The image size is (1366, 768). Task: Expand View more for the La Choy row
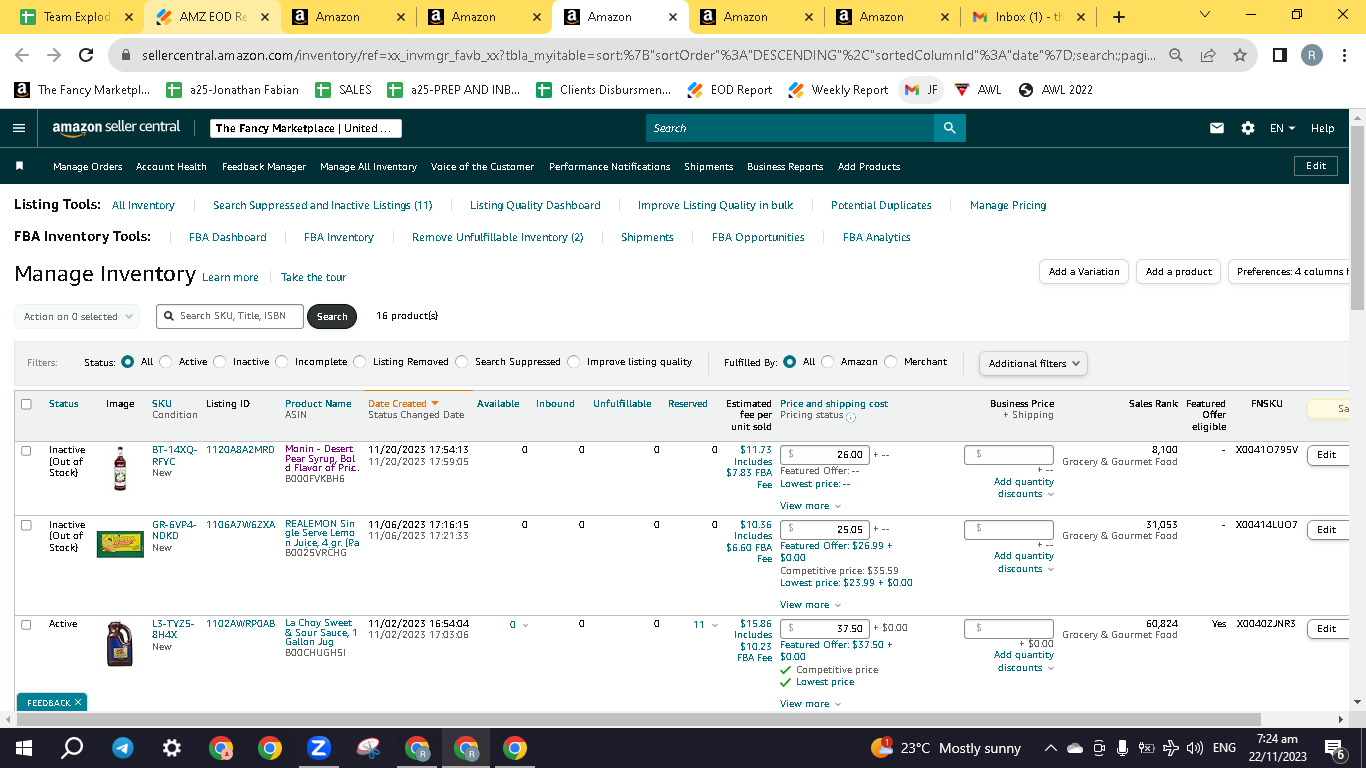pos(810,704)
